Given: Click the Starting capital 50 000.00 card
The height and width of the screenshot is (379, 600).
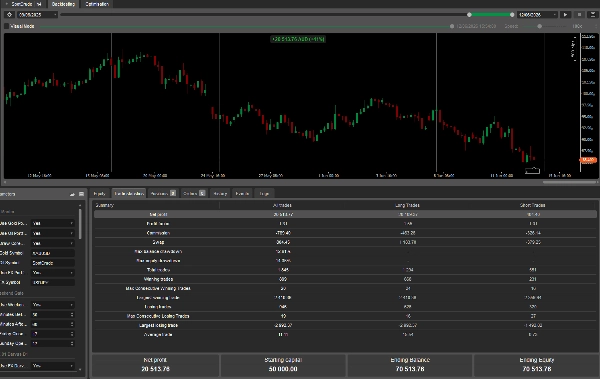Looking at the screenshot, I should (x=283, y=365).
